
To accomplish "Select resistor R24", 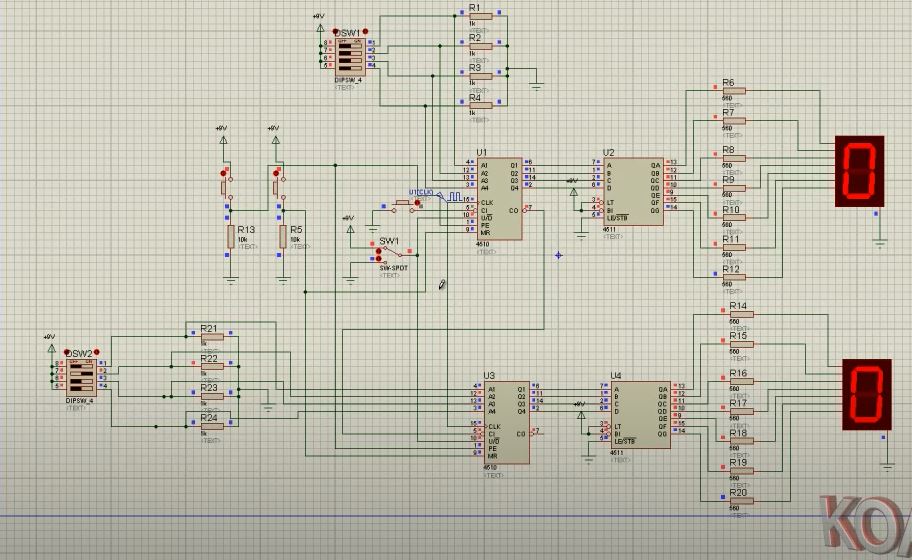I will click(212, 426).
